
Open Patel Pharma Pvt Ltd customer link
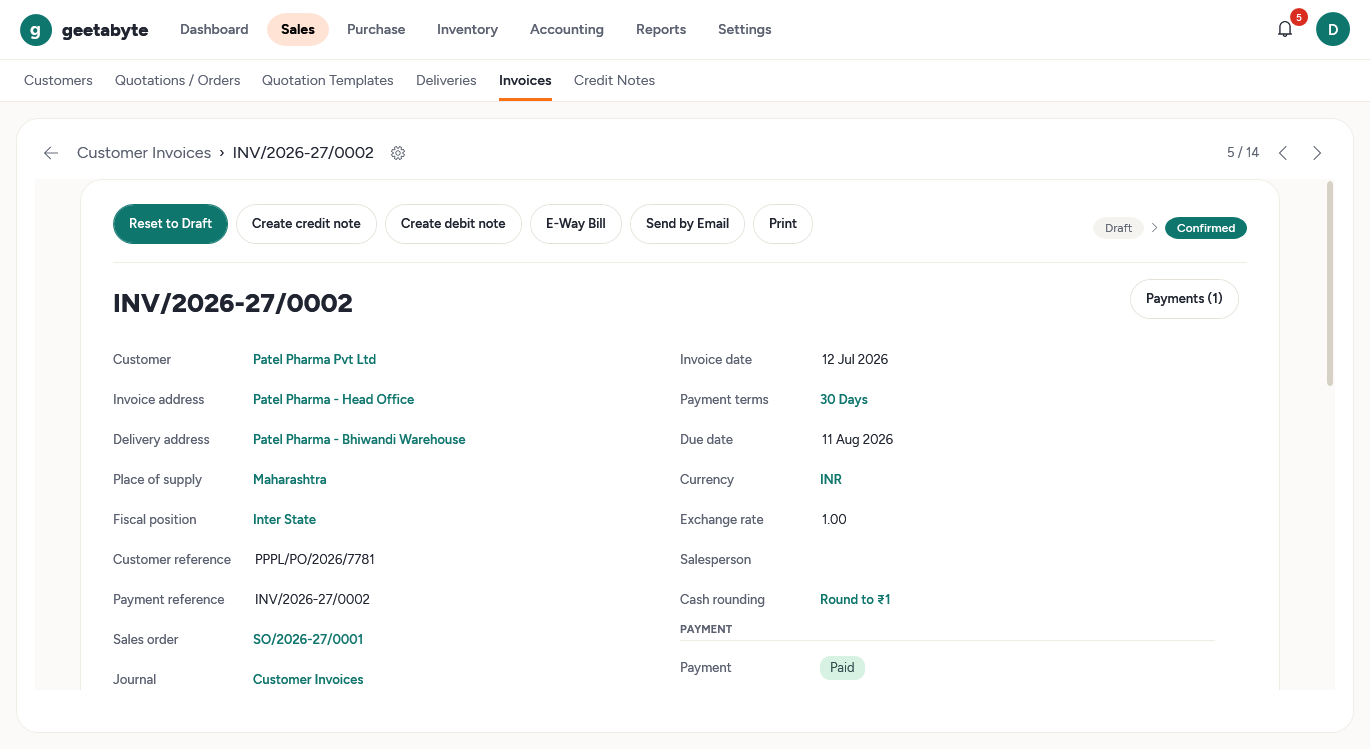click(x=314, y=360)
